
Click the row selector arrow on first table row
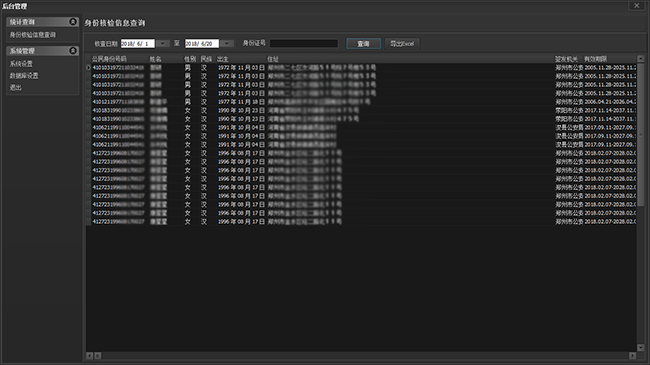tap(88, 67)
